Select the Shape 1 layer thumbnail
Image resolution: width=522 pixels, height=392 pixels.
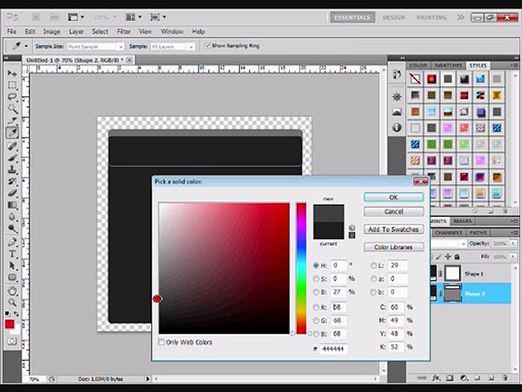pyautogui.click(x=453, y=273)
